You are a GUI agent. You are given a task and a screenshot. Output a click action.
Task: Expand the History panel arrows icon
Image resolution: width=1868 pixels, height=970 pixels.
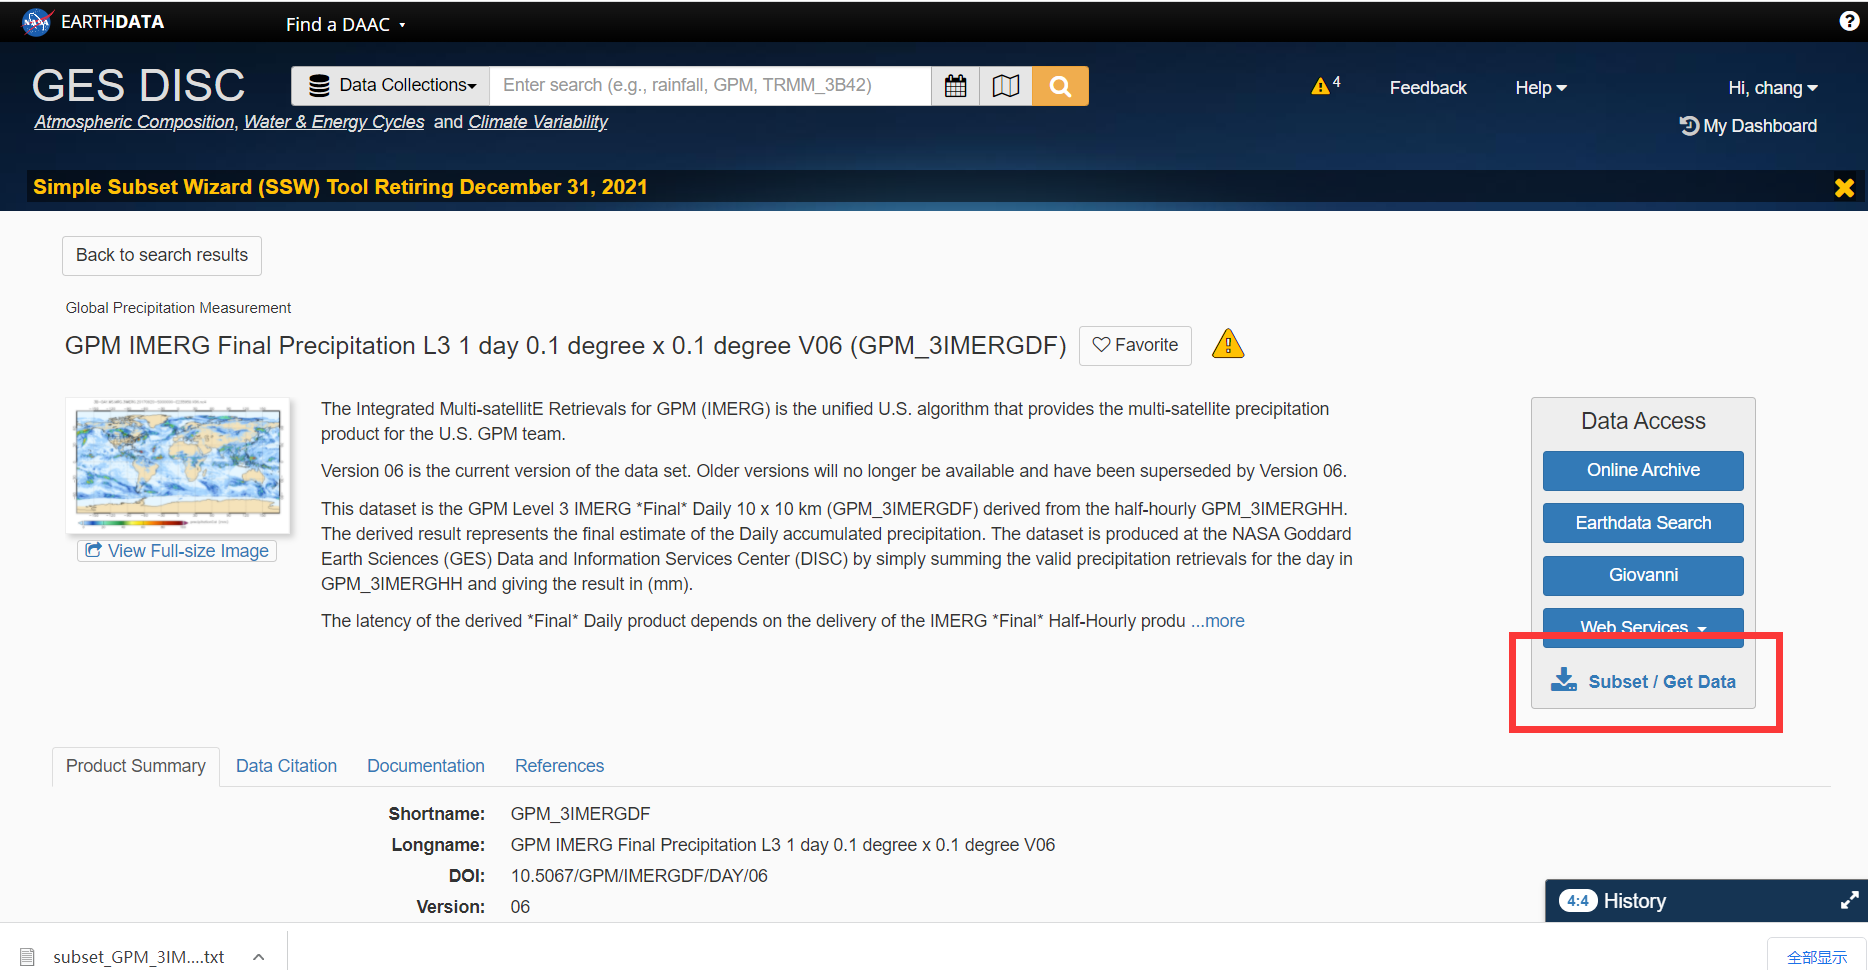tap(1849, 900)
